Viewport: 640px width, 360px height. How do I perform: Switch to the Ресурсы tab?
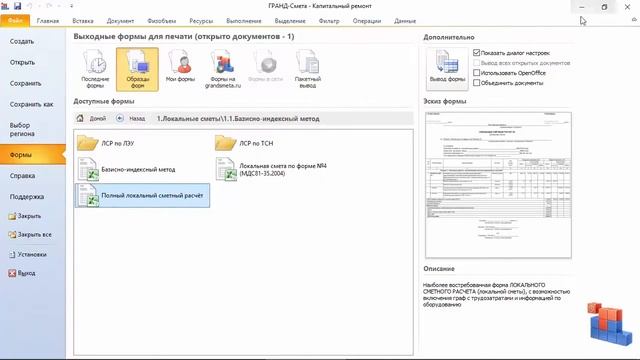coord(201,21)
